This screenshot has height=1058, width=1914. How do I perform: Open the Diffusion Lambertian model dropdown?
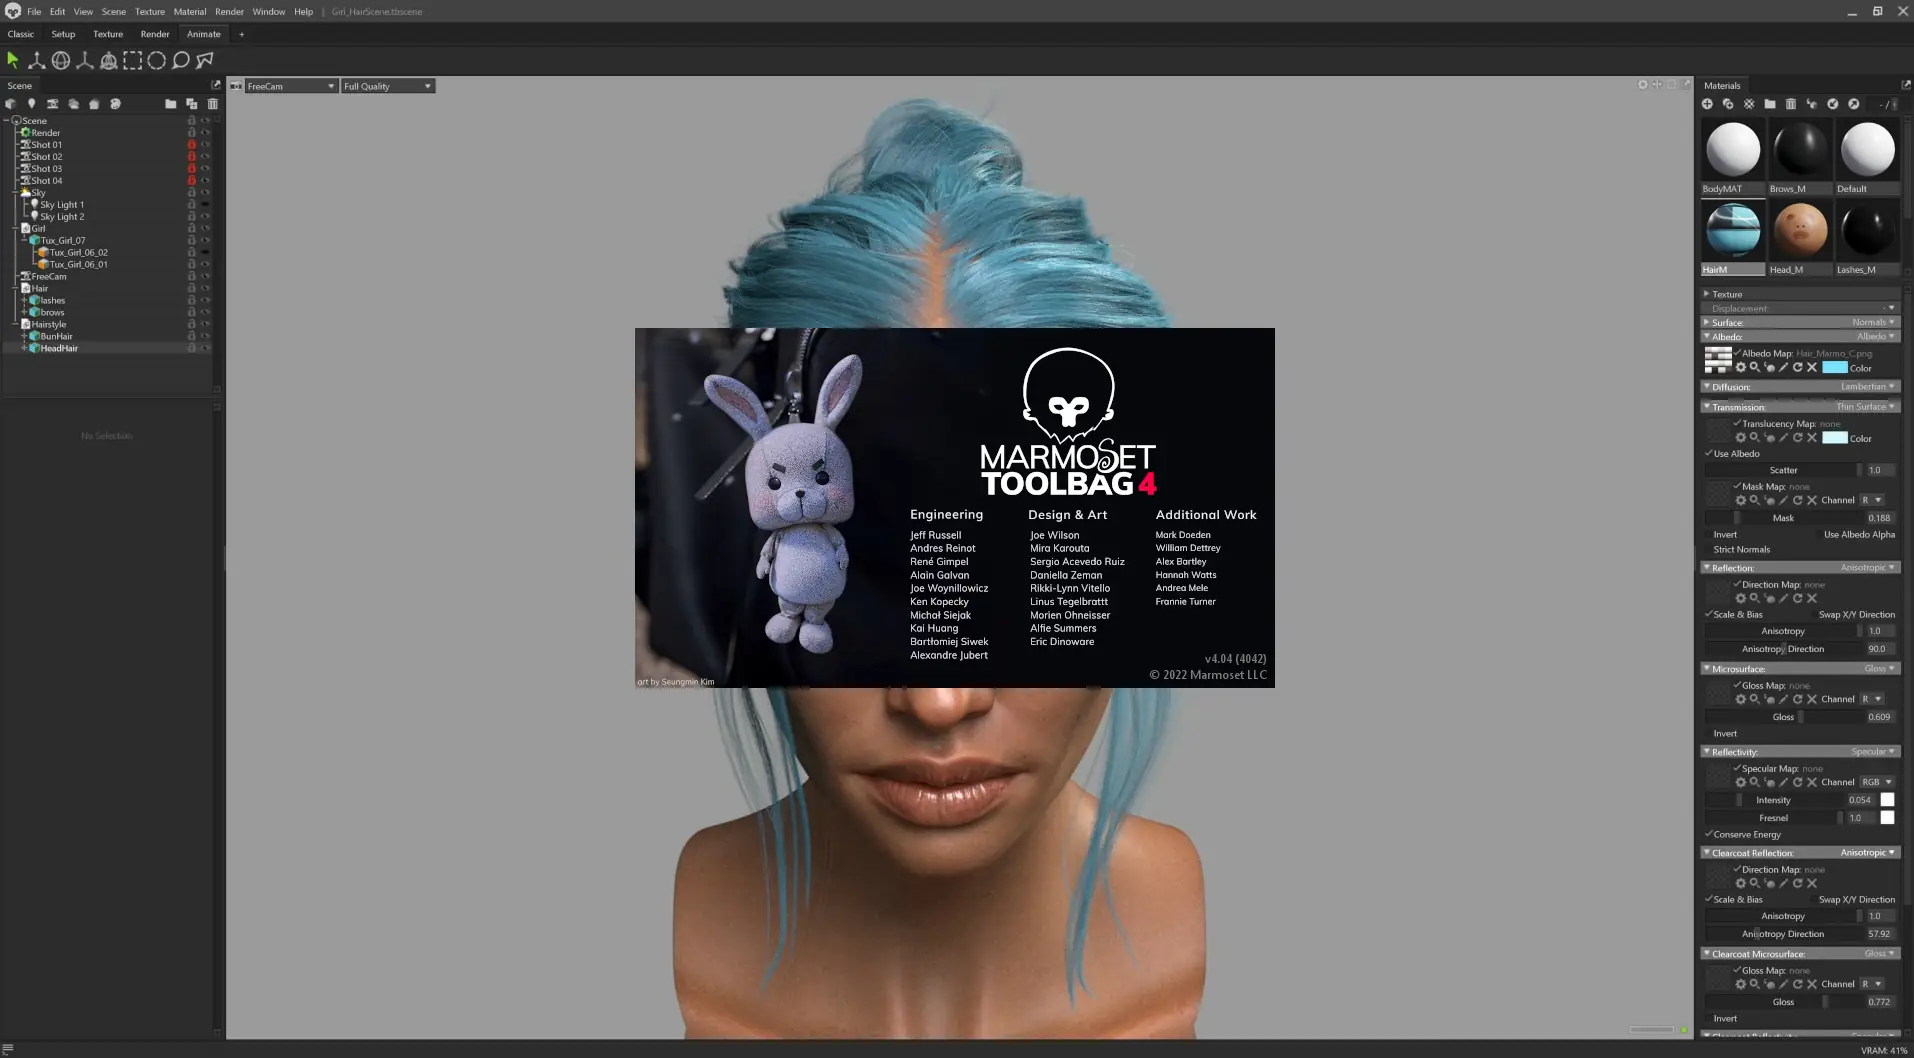[x=1868, y=386]
